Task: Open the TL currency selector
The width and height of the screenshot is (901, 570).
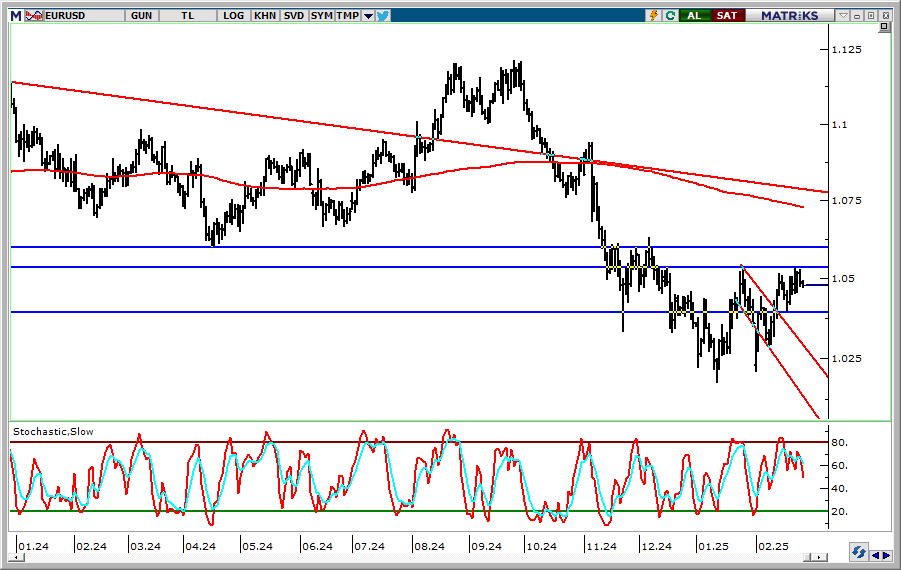Action: click(x=188, y=16)
